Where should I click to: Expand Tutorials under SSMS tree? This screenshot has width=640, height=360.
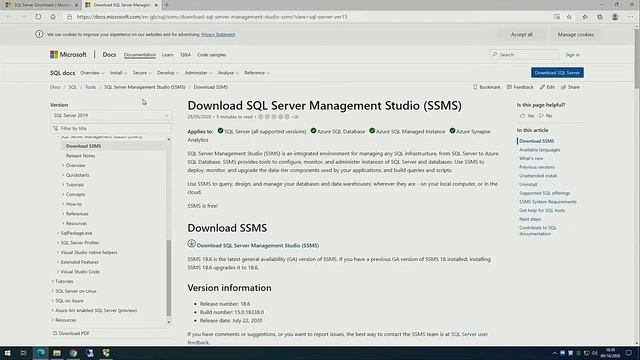(63, 185)
